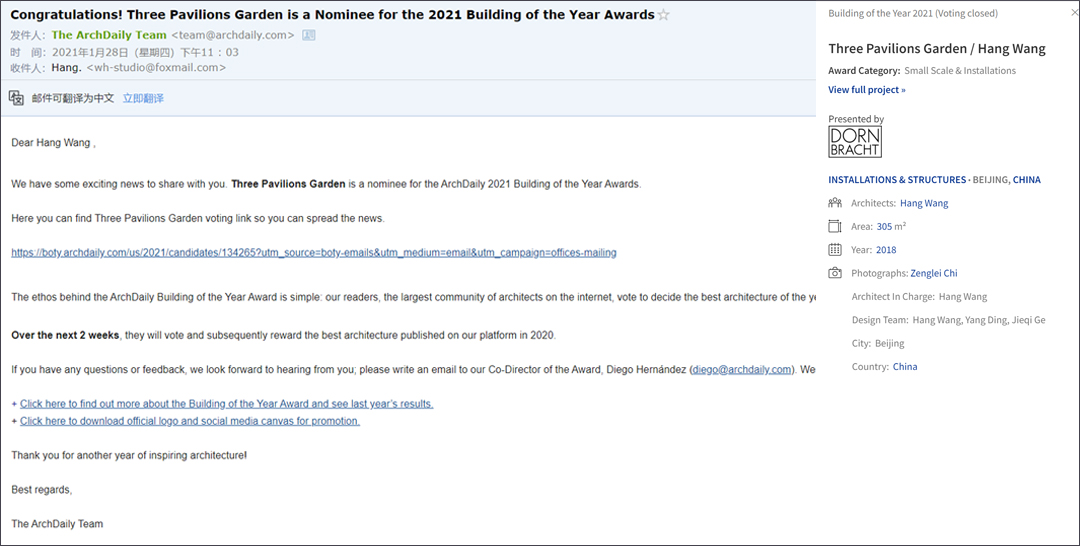Open the contact card icon beside team@archdaily.com

coord(309,35)
